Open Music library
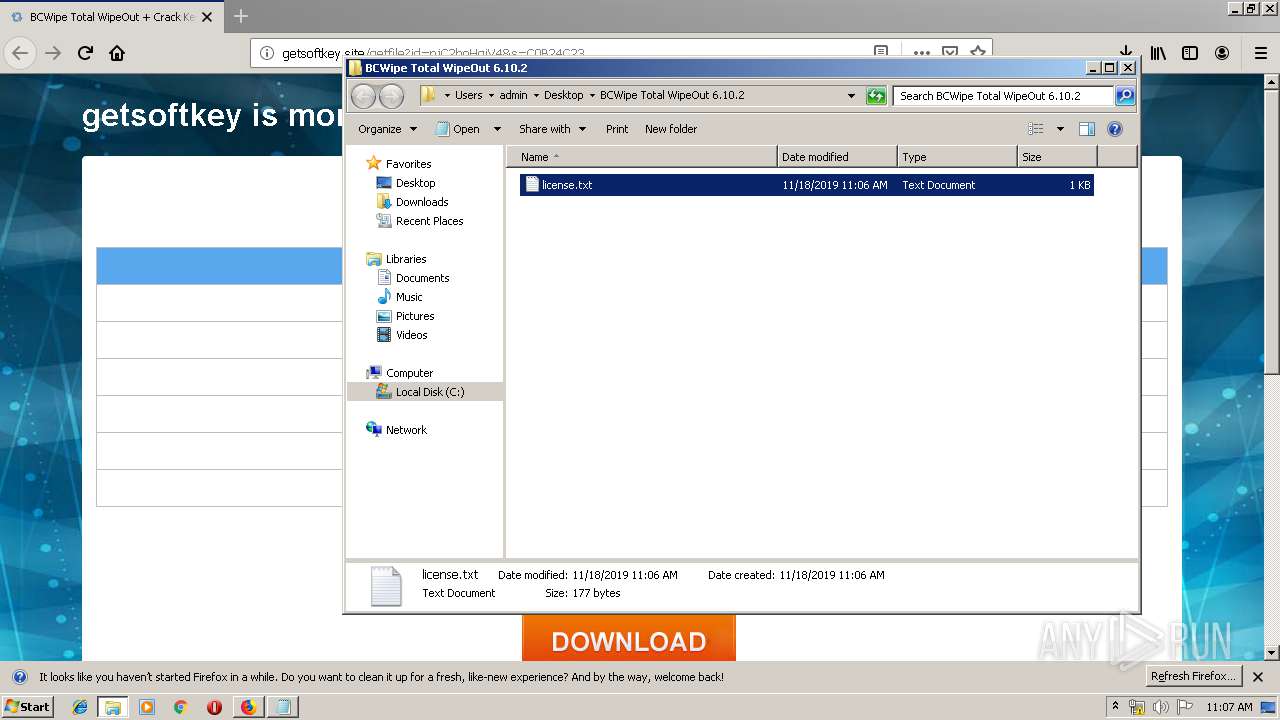The height and width of the screenshot is (720, 1280). [x=409, y=297]
